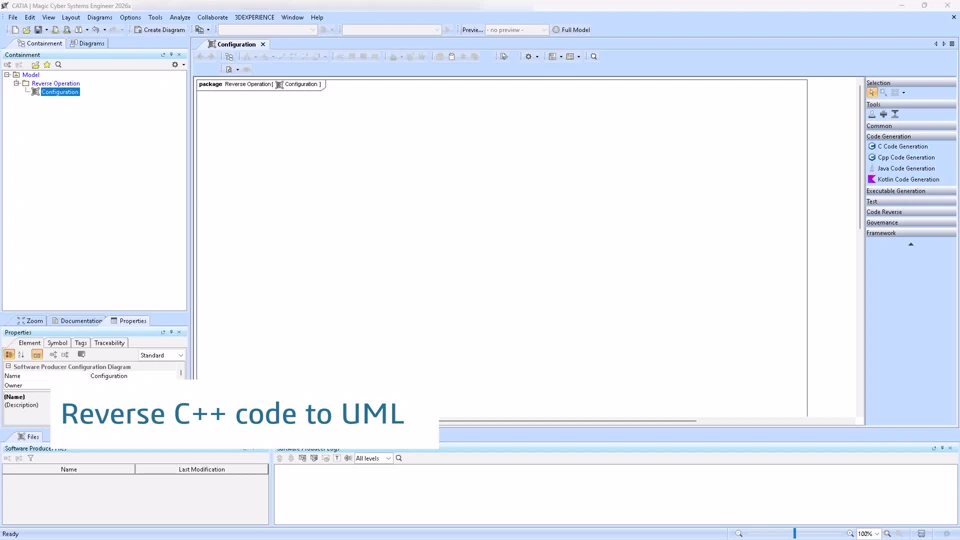This screenshot has height=540, width=960.
Task: Open the Symbol tab in Properties
Action: click(x=57, y=343)
